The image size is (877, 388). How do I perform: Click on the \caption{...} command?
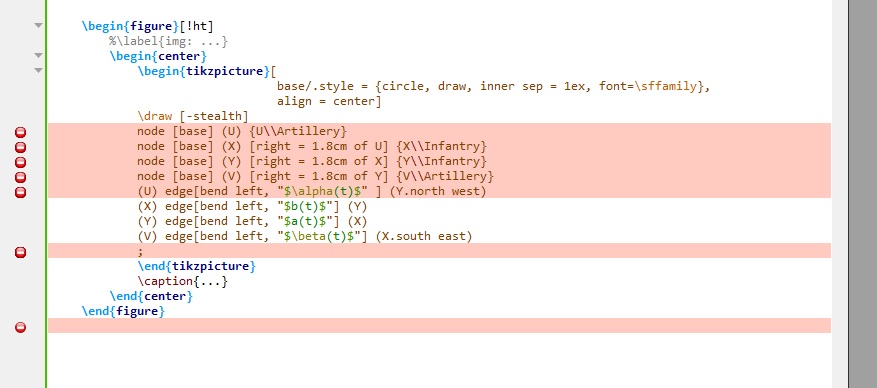click(x=183, y=281)
